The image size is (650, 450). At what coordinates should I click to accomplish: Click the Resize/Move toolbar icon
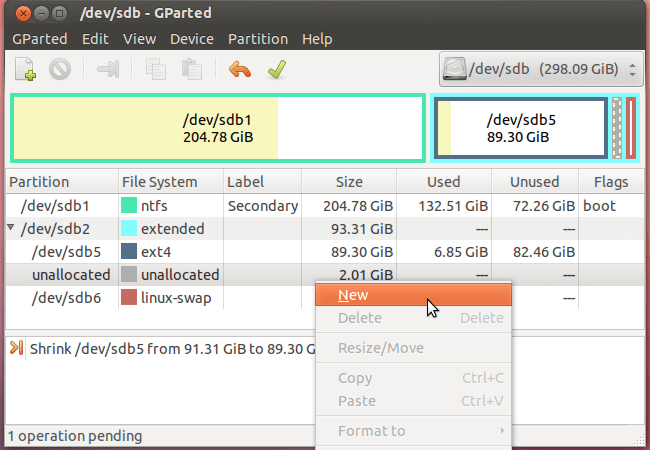click(108, 70)
